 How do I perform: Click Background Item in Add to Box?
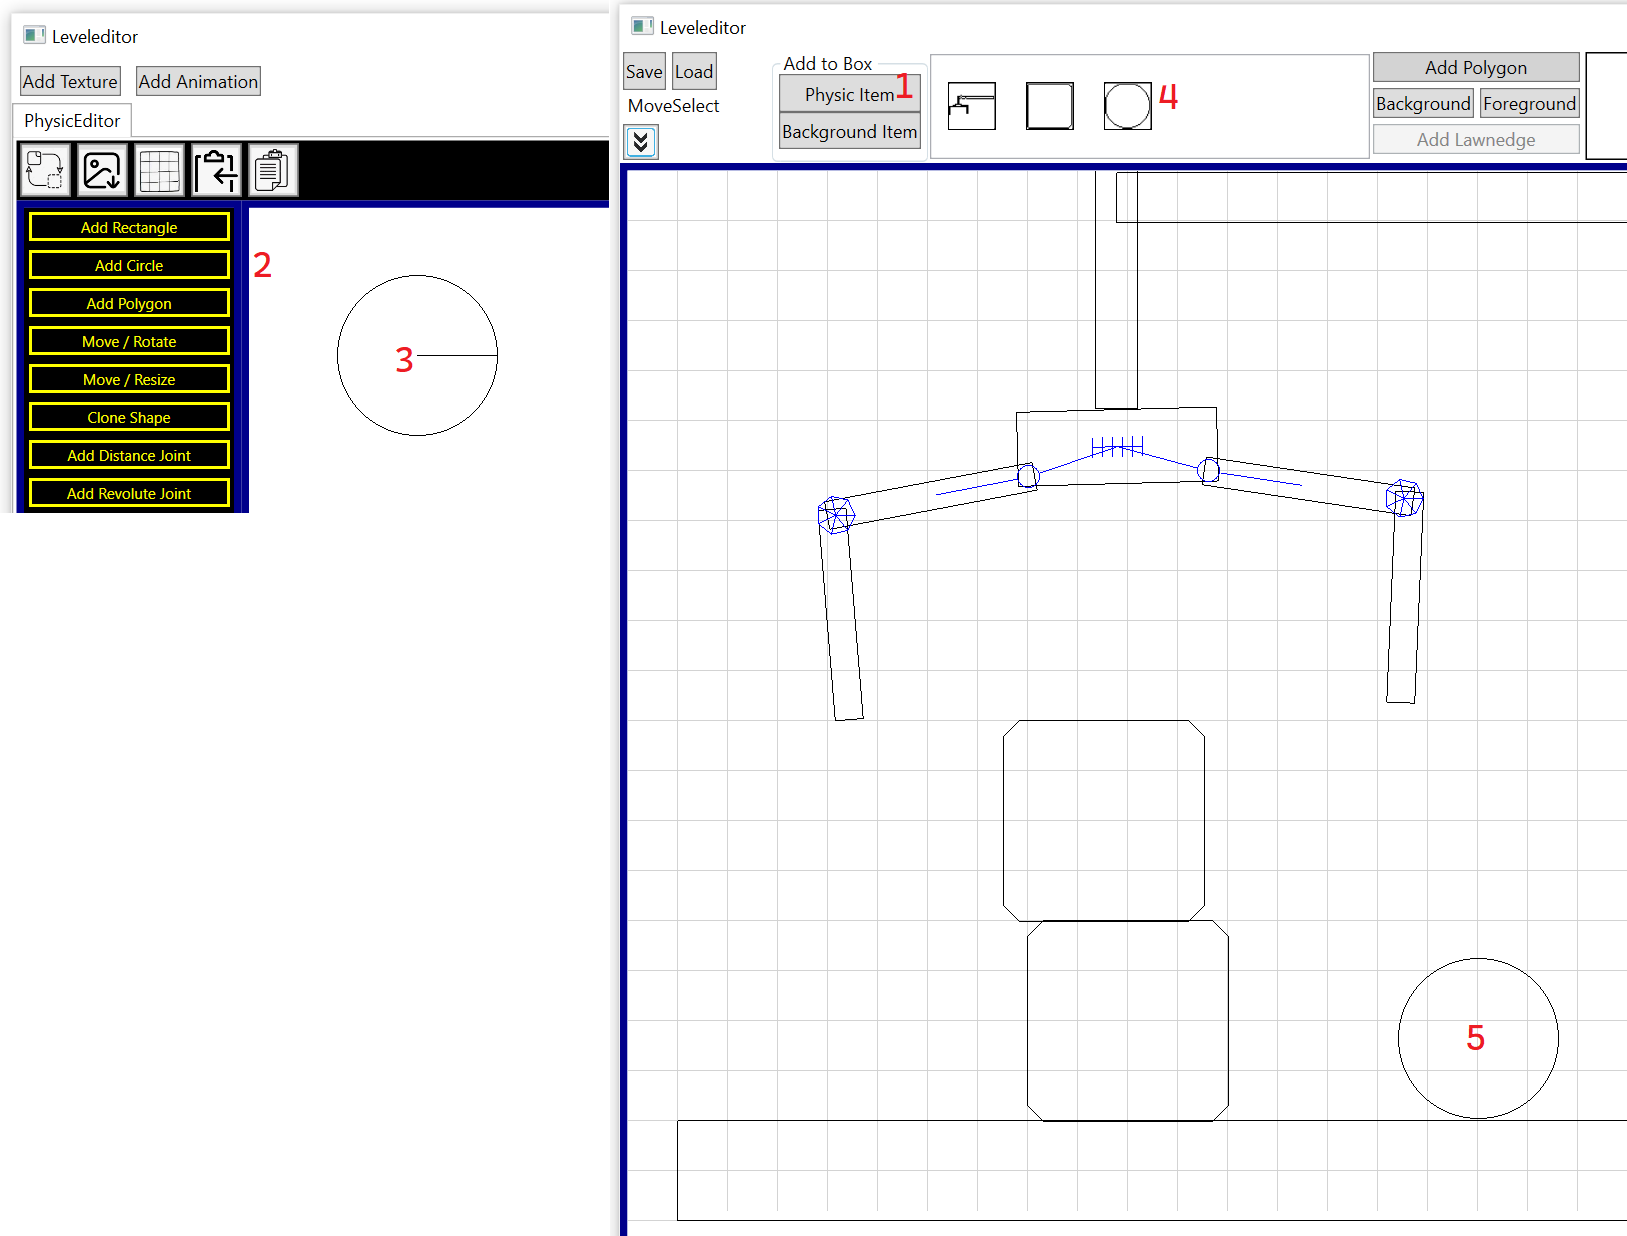tap(850, 131)
